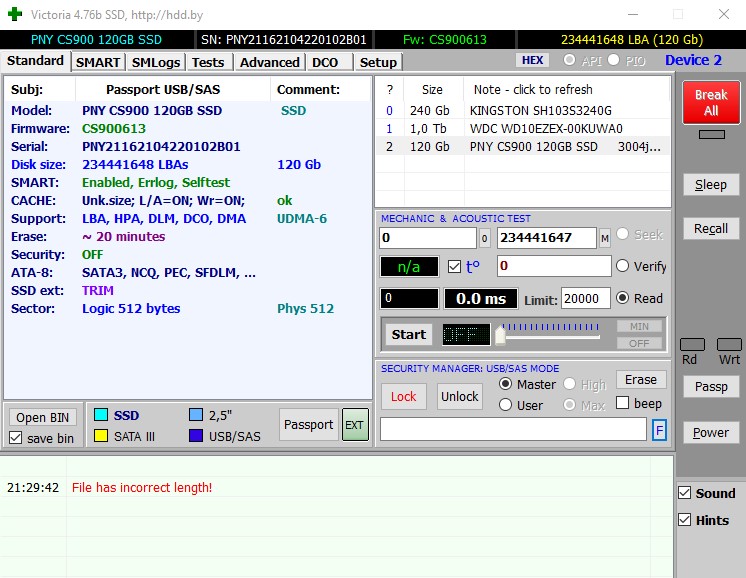Screen dimensions: 746x578
Task: Click the Limit field showing 20000
Action: click(x=586, y=298)
